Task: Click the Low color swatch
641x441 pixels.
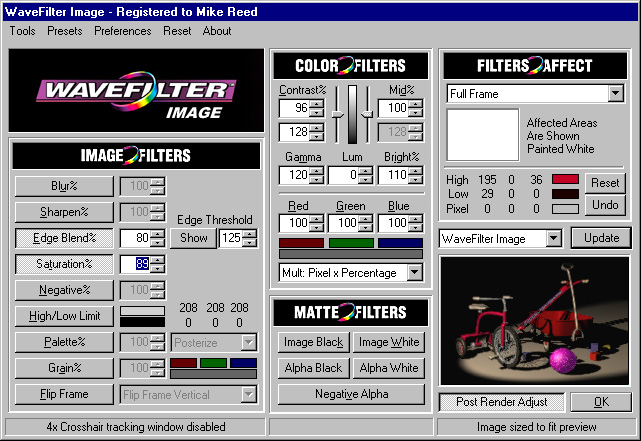Action: [565, 194]
